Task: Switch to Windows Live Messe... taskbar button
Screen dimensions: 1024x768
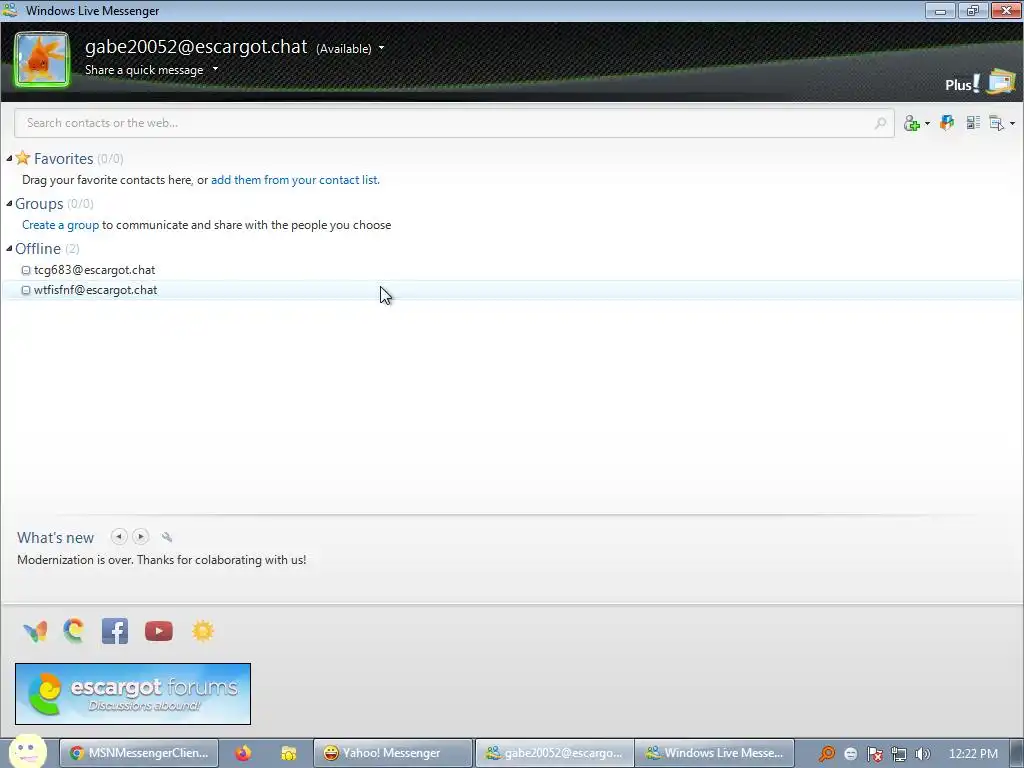Action: (x=714, y=753)
